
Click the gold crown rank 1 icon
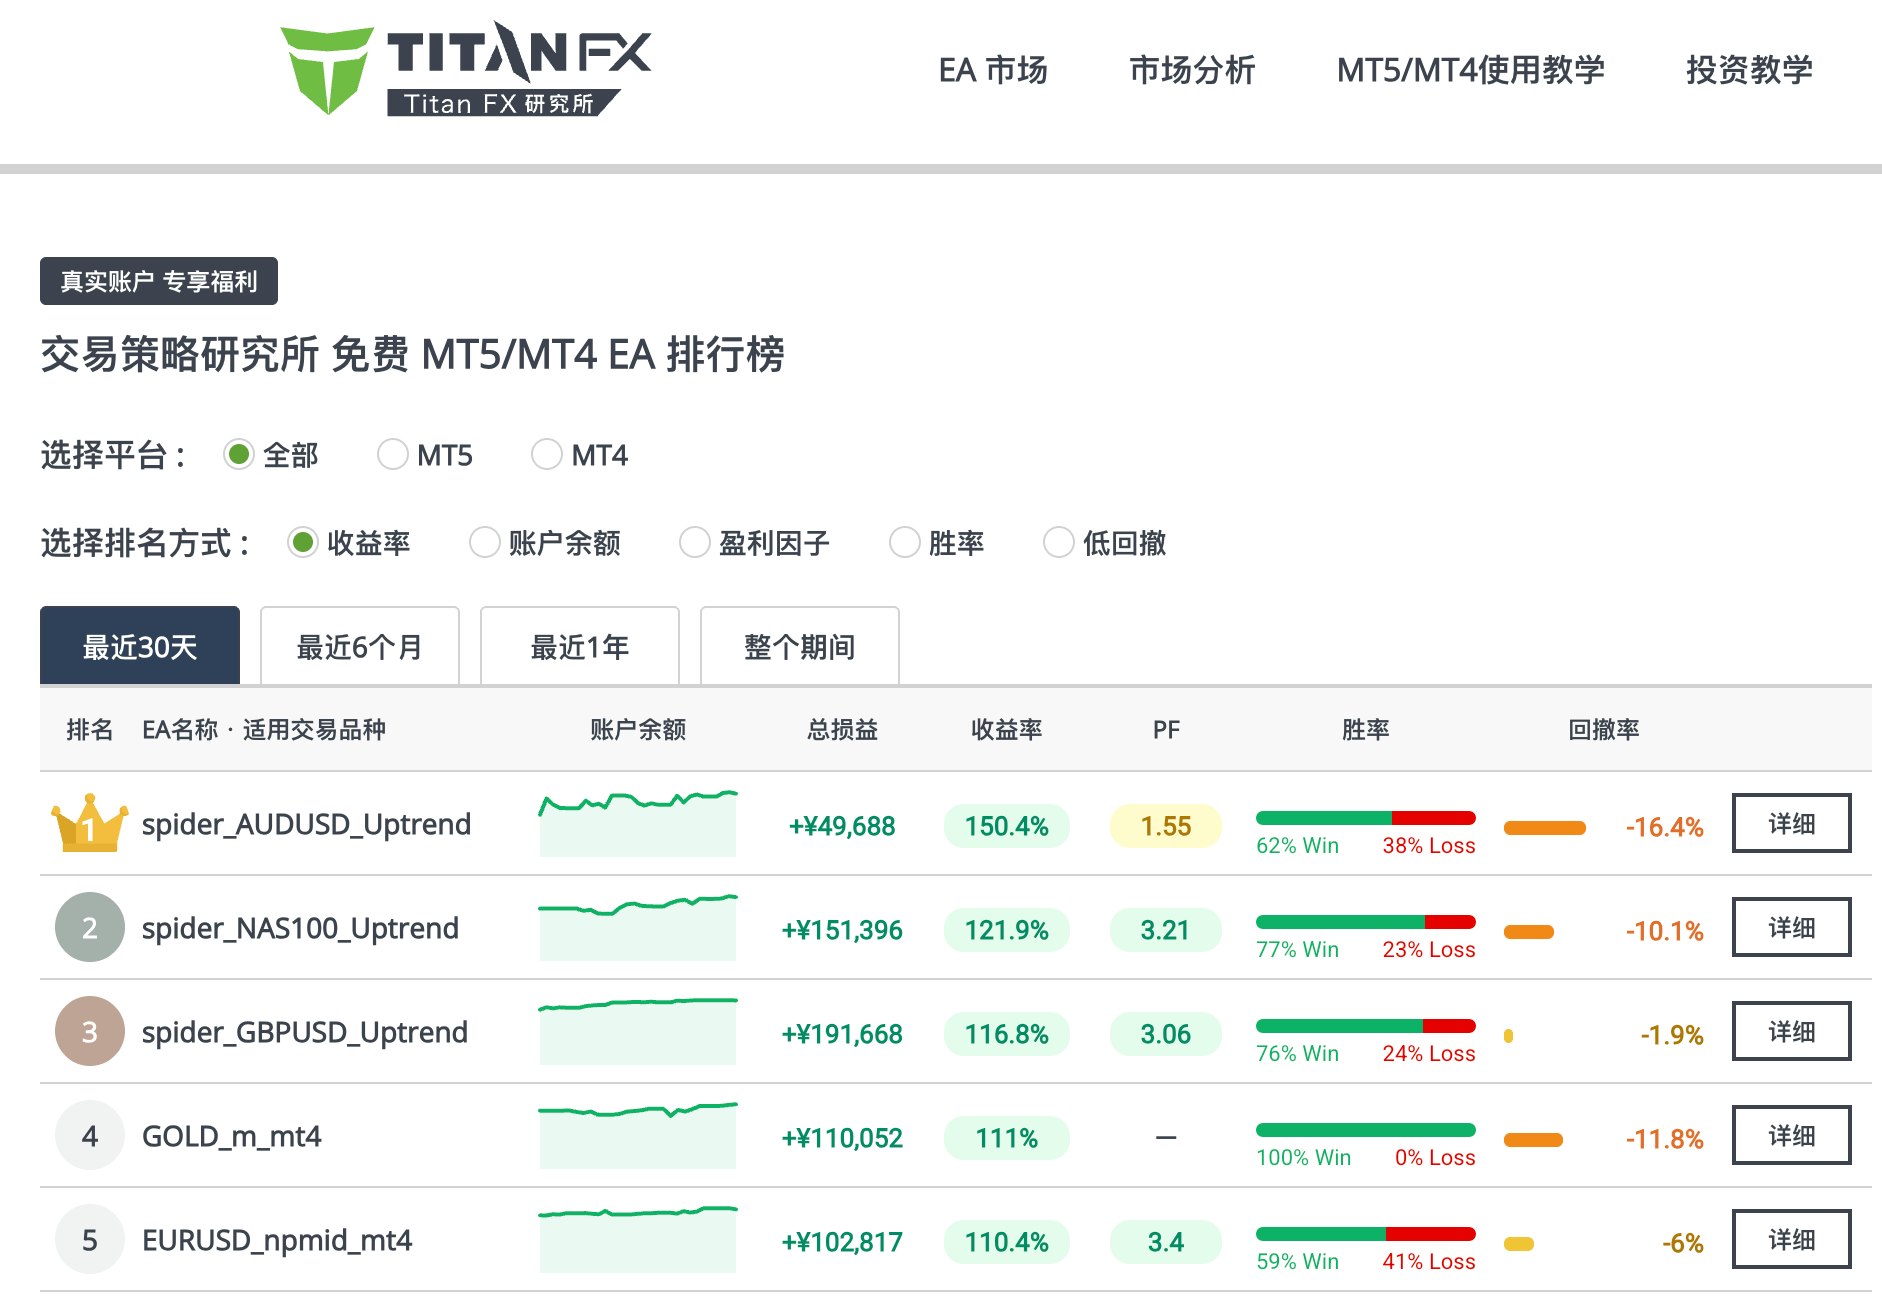click(x=89, y=824)
